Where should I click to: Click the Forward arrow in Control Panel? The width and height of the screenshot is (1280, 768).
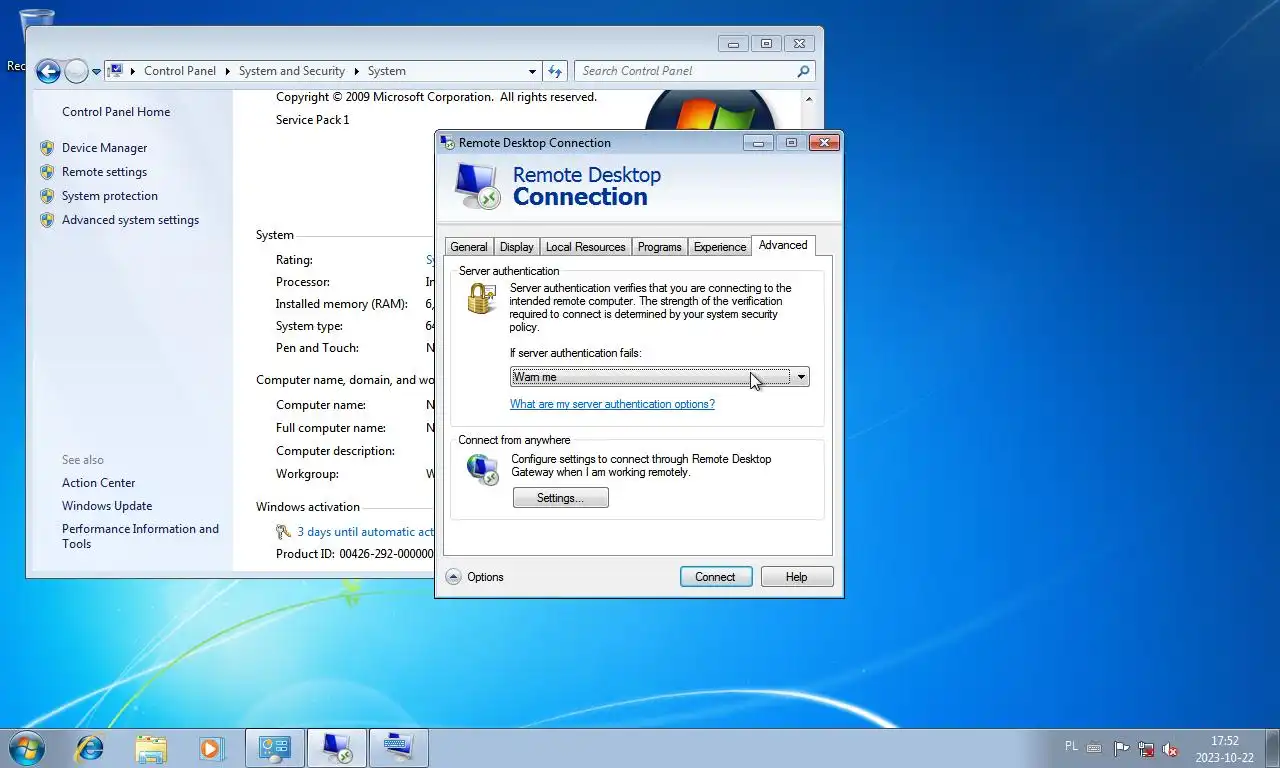pyautogui.click(x=76, y=71)
